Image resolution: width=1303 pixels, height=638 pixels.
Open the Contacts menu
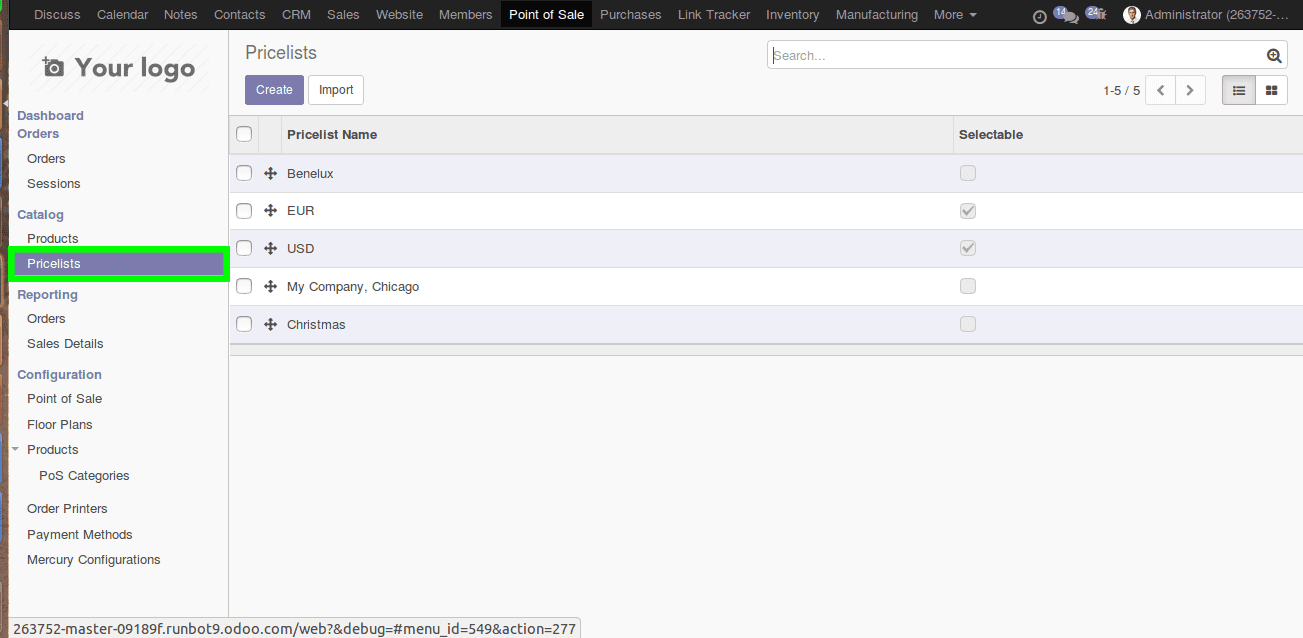(240, 15)
